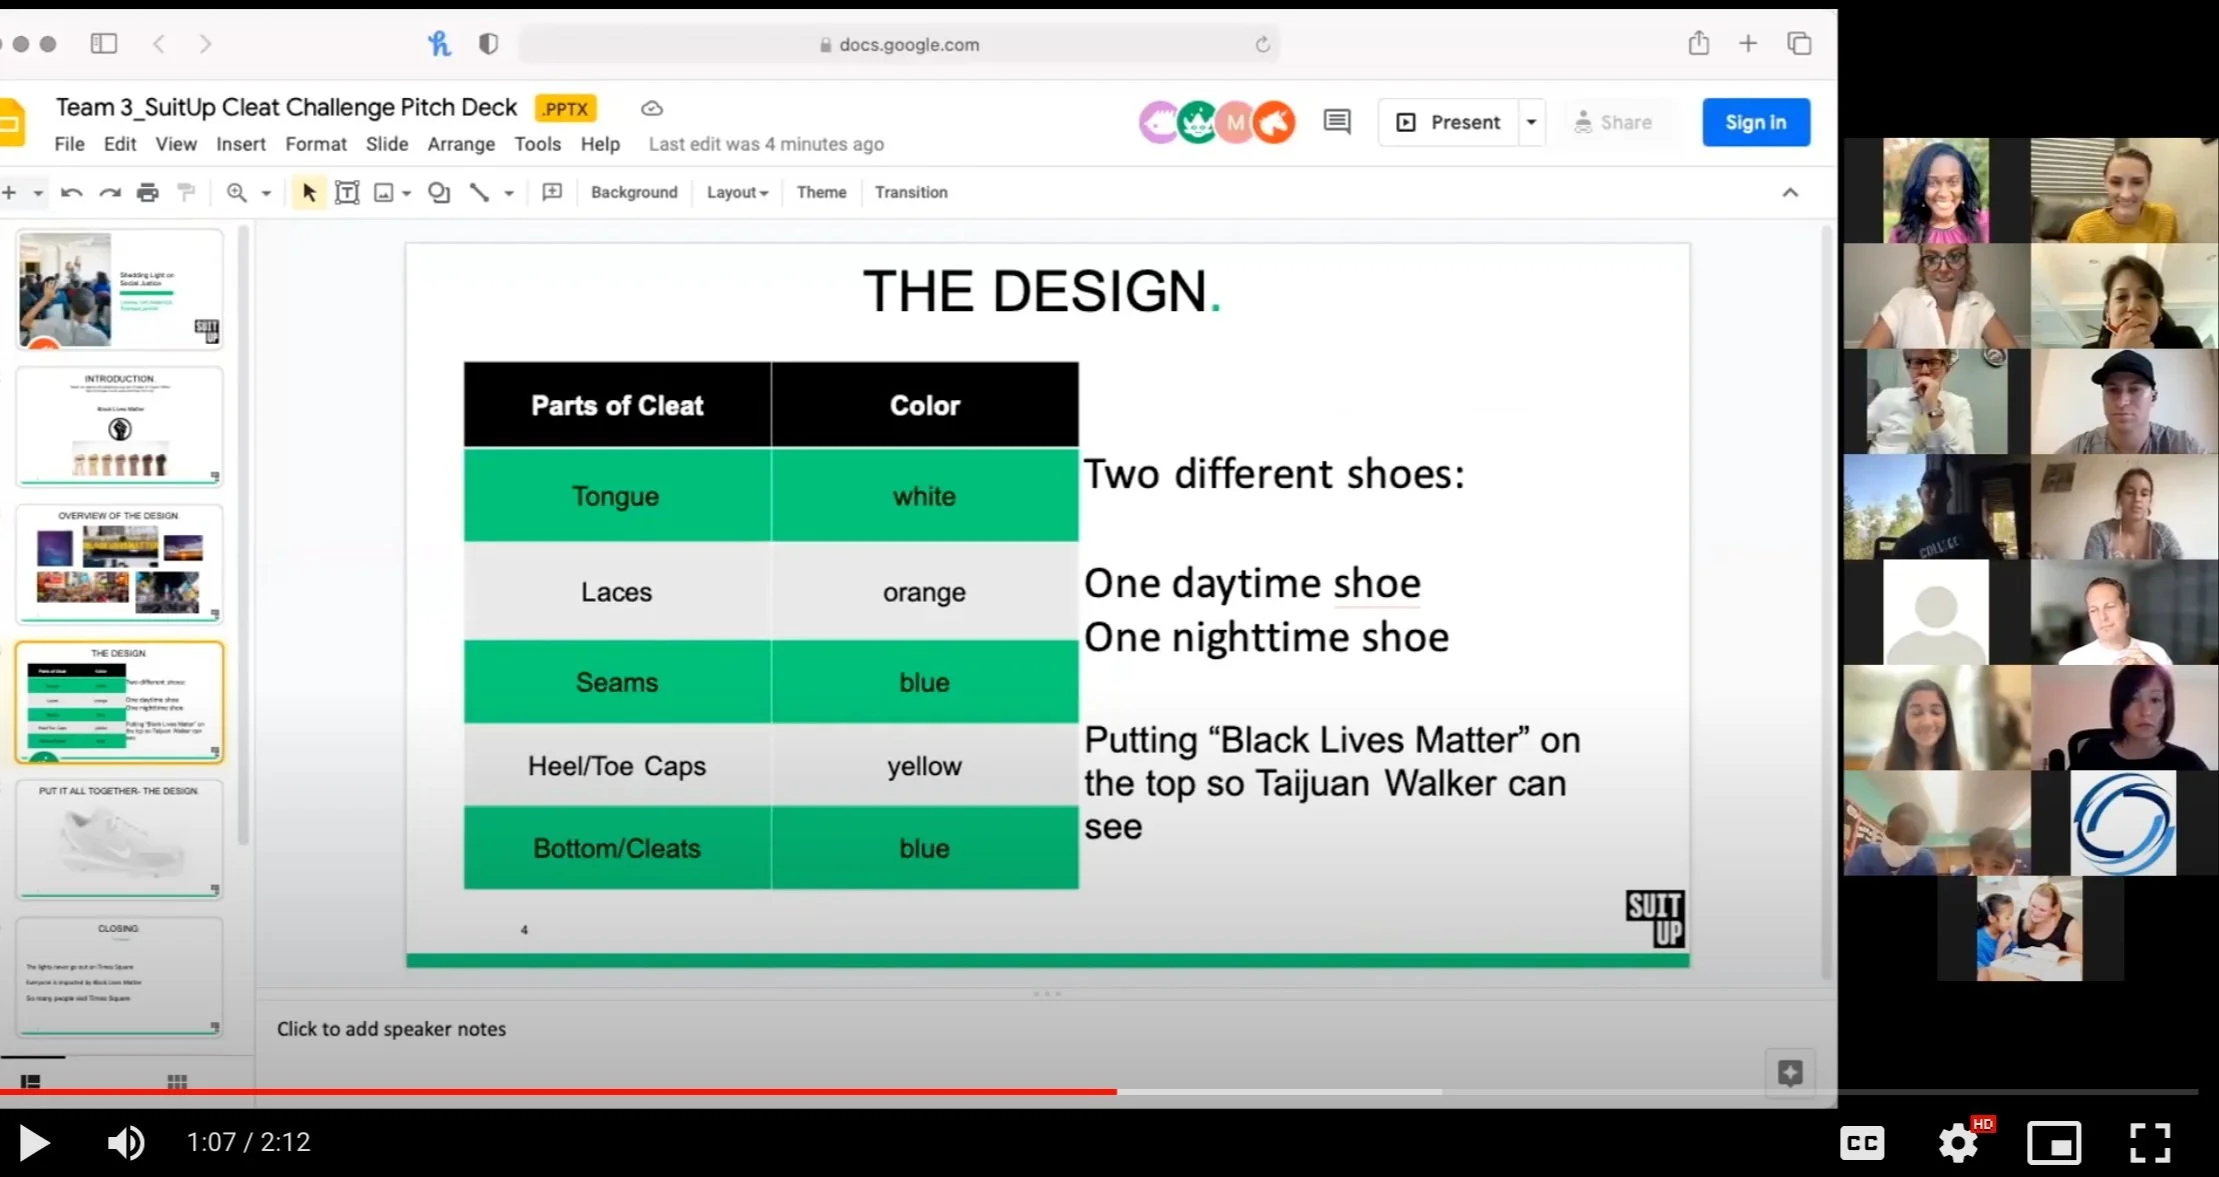Mute the video volume
Screen dimensions: 2219x1177
pos(126,1142)
